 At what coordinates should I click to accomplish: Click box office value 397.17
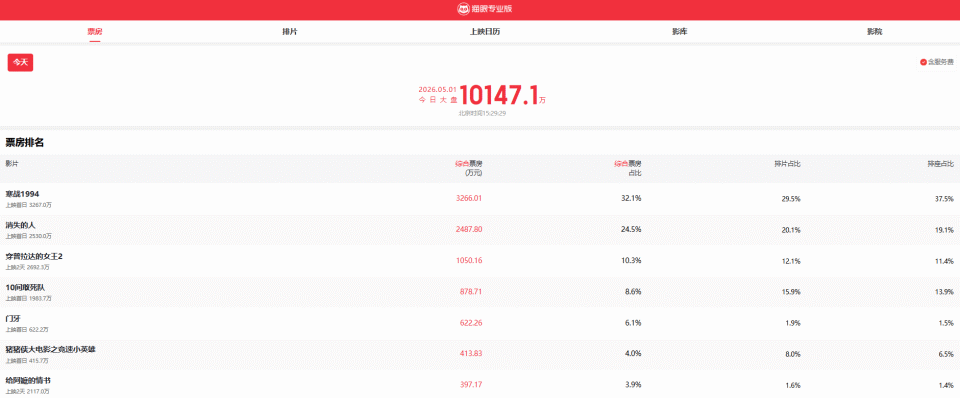(471, 385)
